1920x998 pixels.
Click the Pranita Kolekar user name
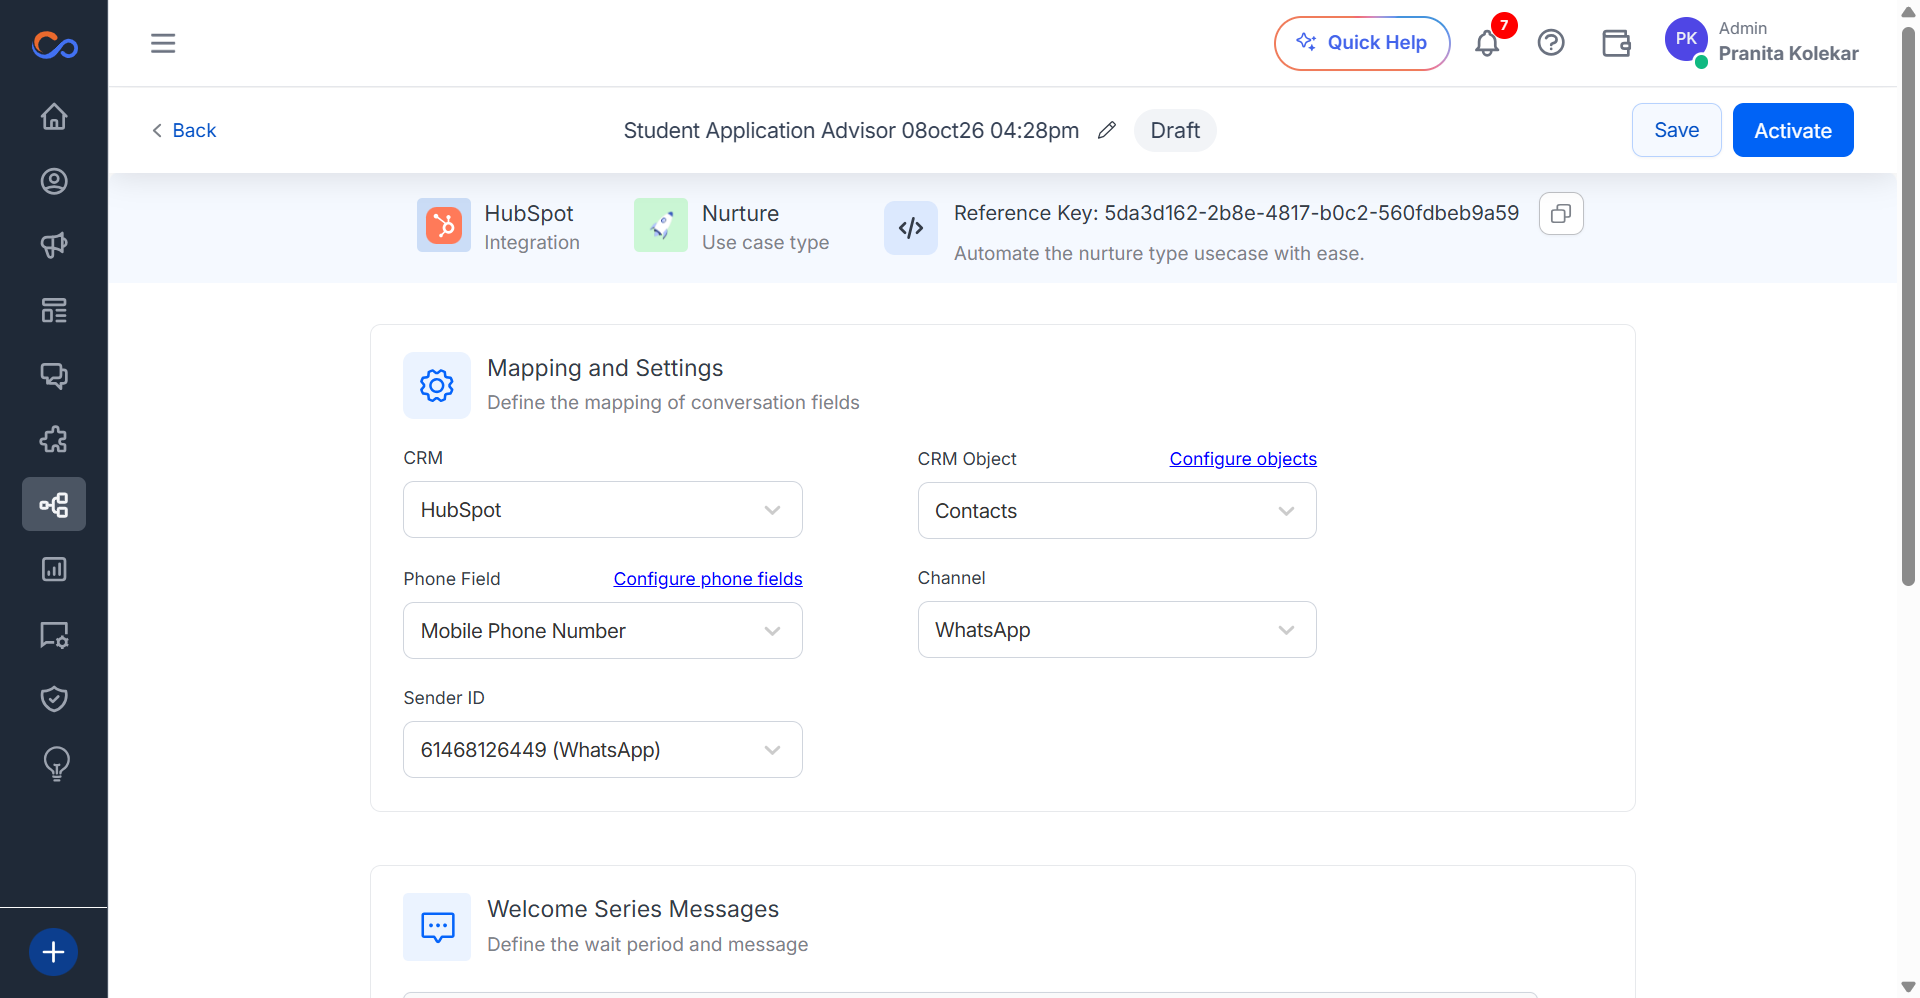coord(1788,54)
